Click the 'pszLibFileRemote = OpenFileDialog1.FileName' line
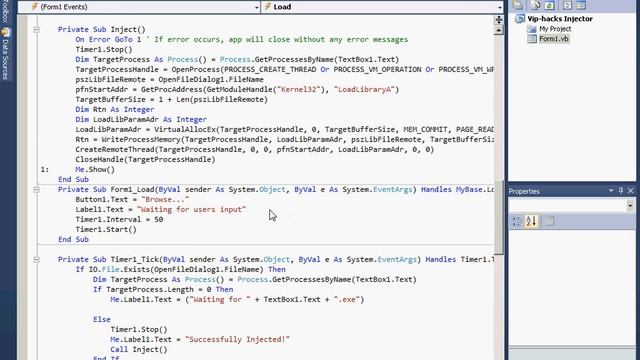 (x=169, y=80)
